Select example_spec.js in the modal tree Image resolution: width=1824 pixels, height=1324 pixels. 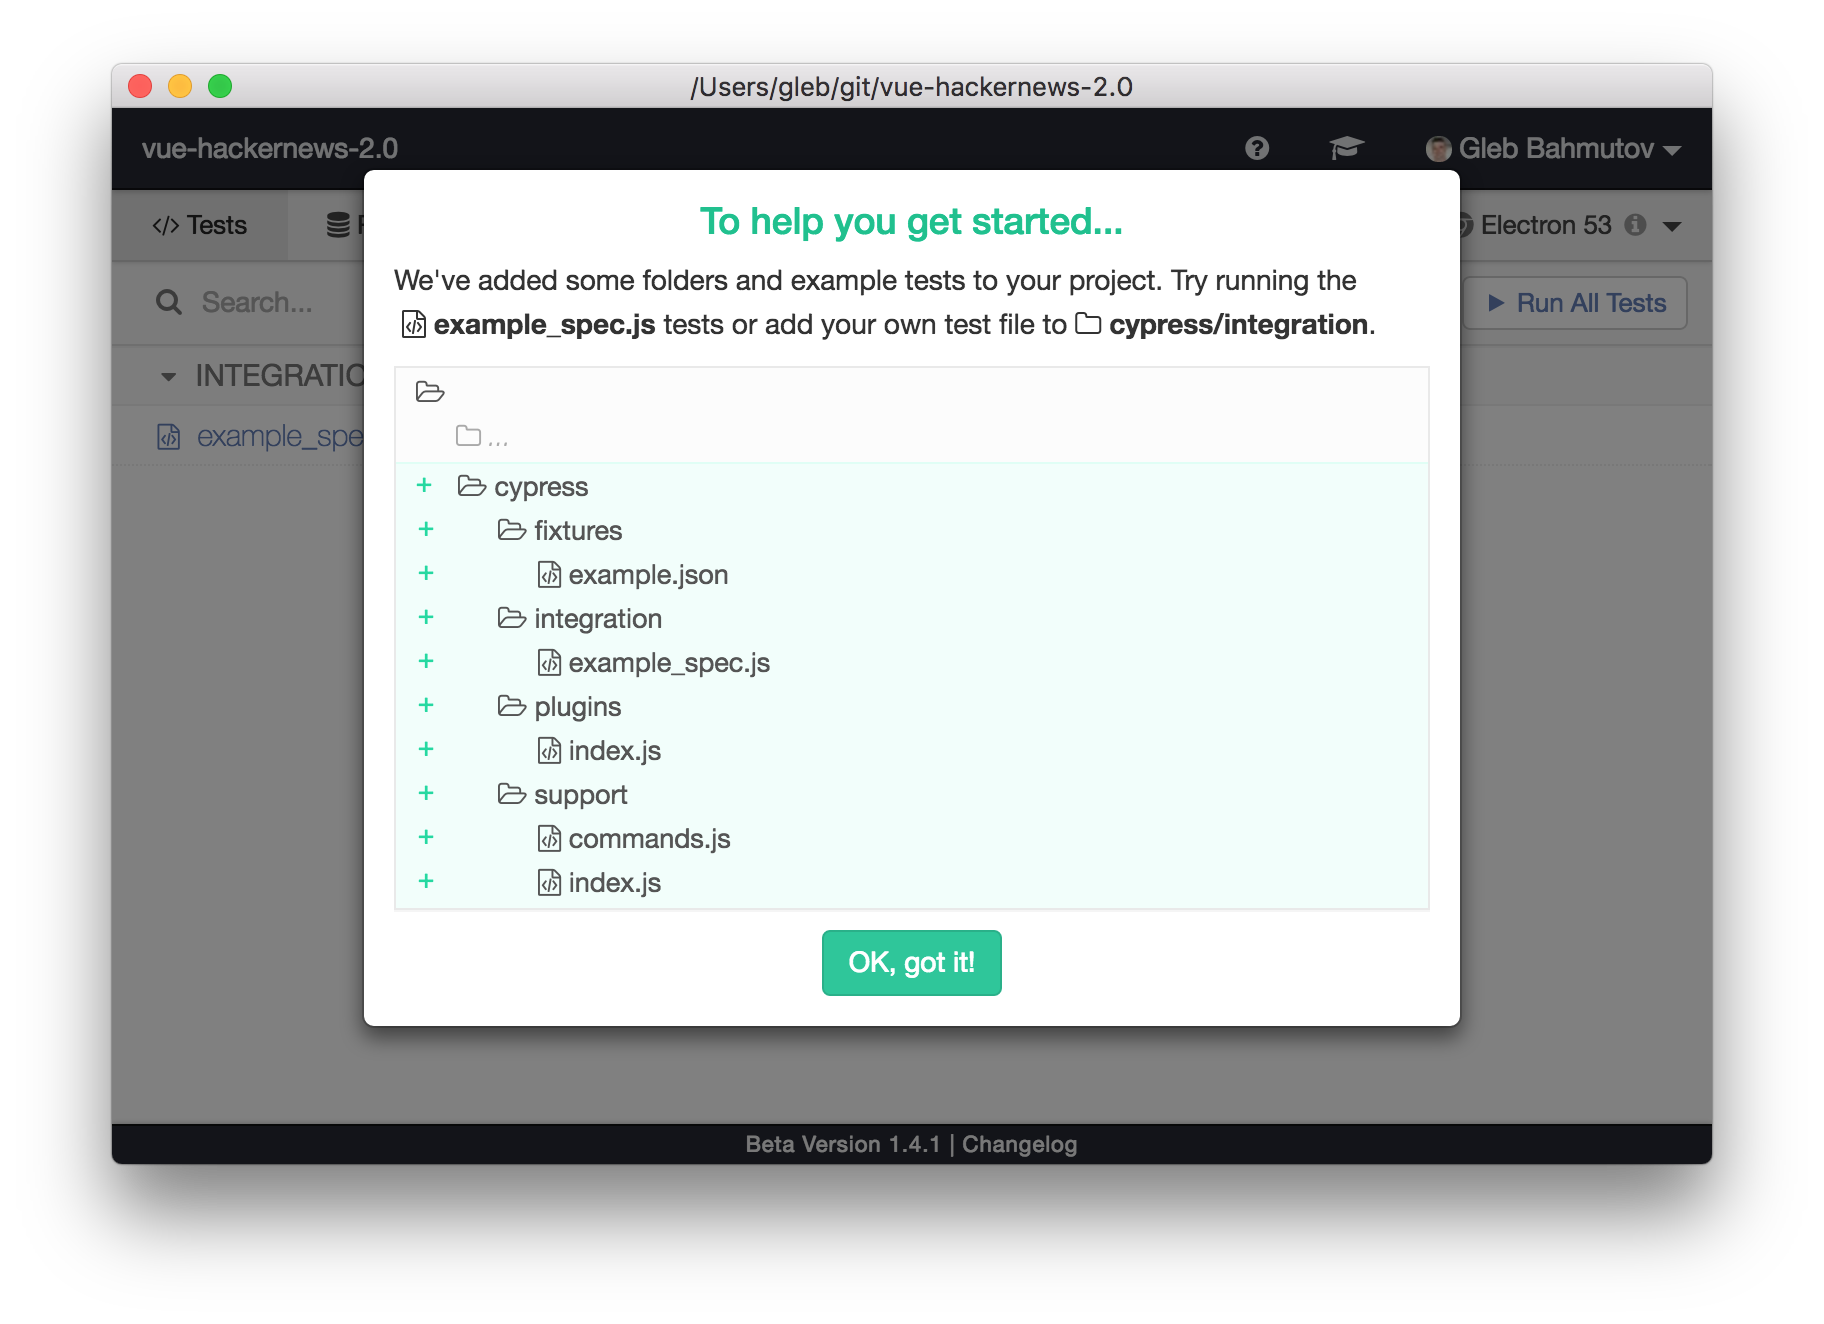tap(669, 662)
